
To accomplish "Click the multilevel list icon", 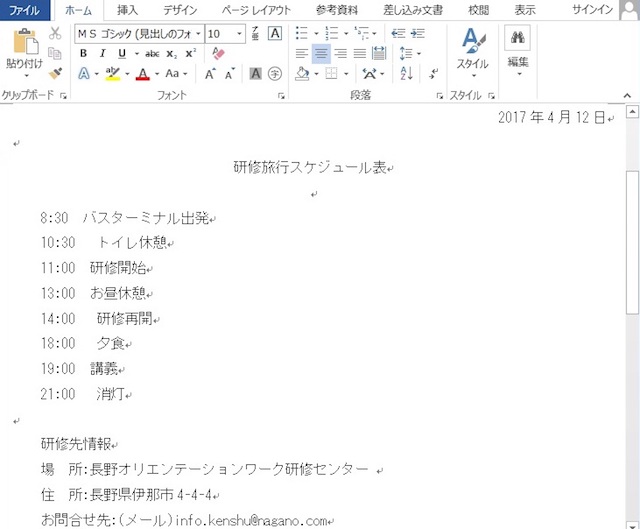I will click(362, 33).
